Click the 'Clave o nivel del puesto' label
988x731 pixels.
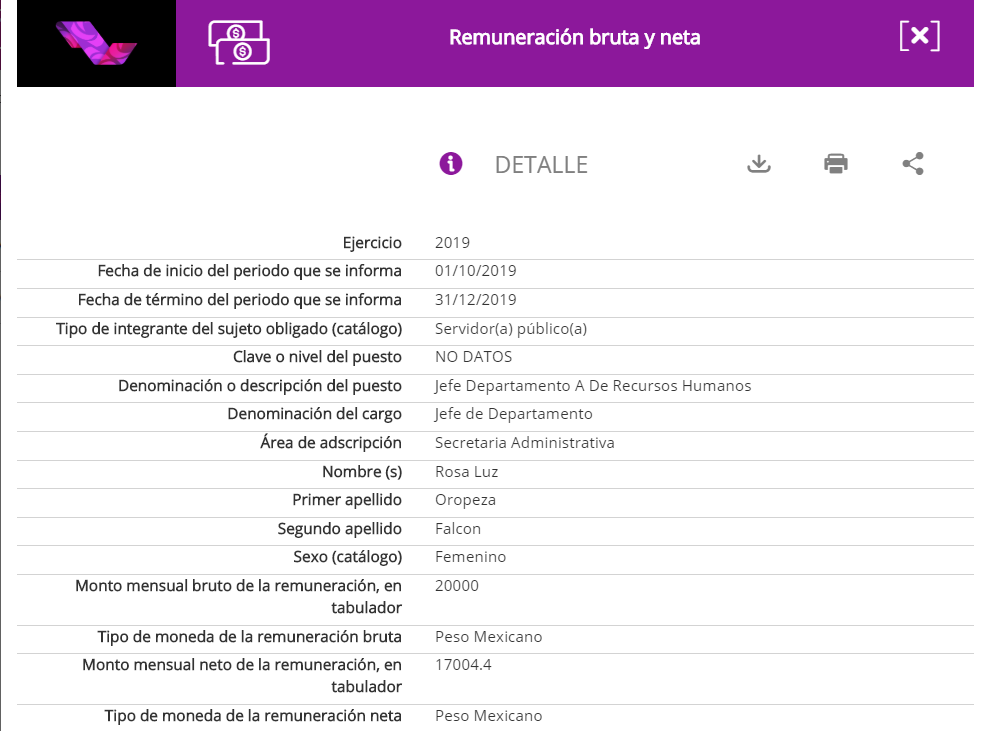coord(317,357)
